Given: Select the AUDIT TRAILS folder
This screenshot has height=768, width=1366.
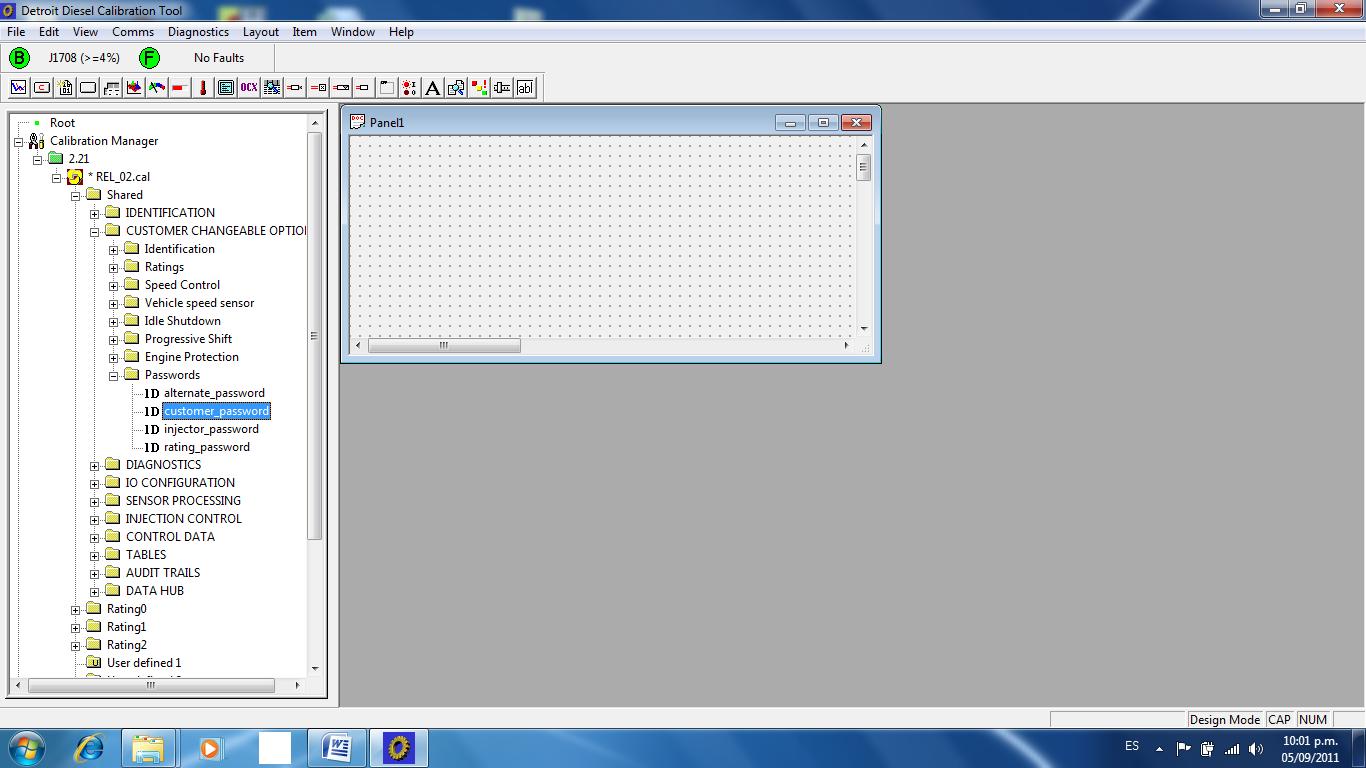Looking at the screenshot, I should (x=163, y=573).
